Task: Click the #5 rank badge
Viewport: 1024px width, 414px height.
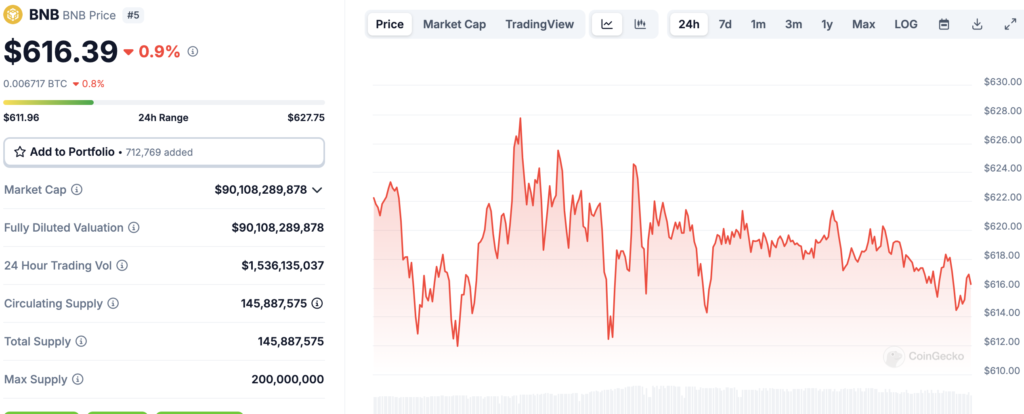Action: (132, 16)
